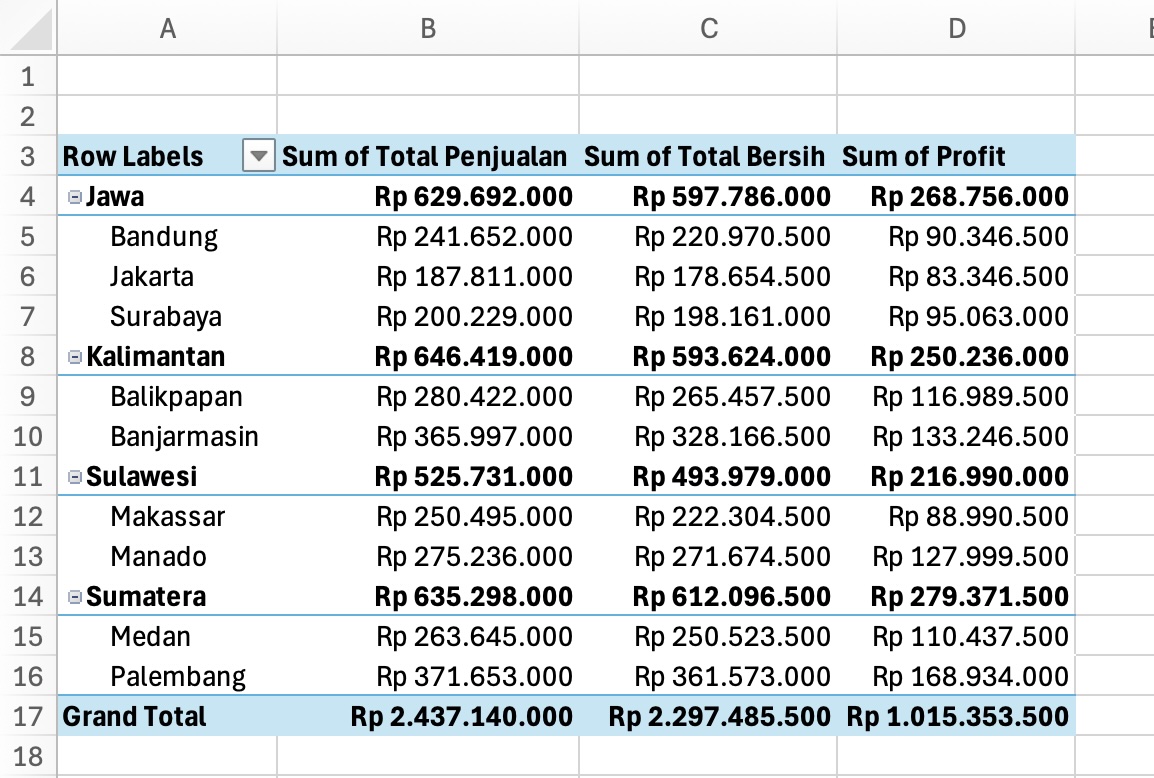Select column D header
The width and height of the screenshot is (1154, 778).
tap(956, 28)
